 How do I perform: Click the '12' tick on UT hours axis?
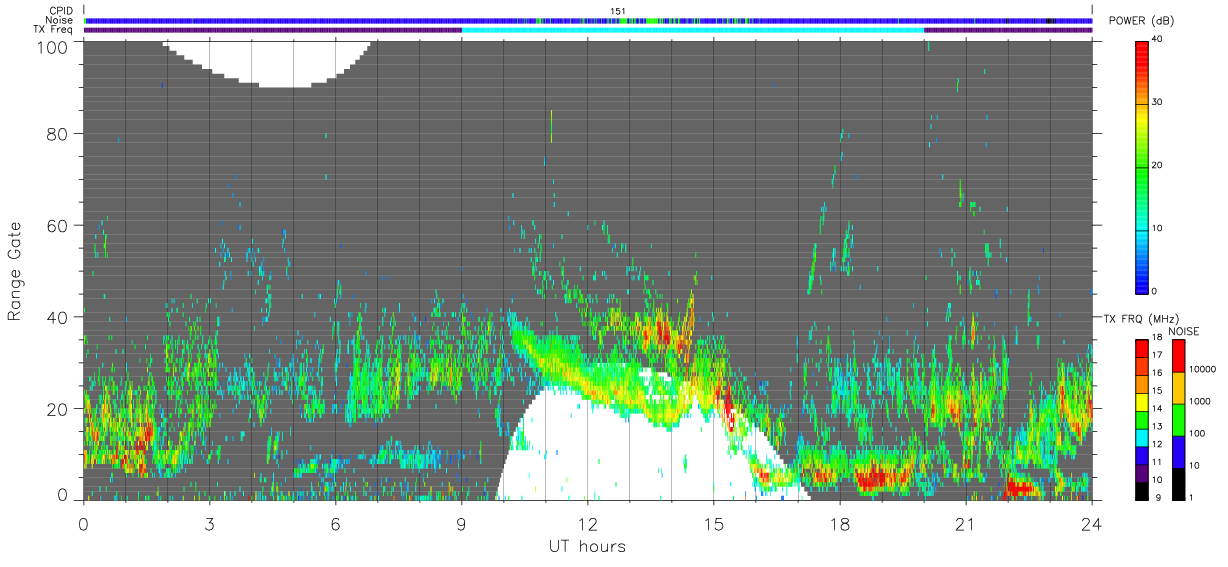point(588,524)
